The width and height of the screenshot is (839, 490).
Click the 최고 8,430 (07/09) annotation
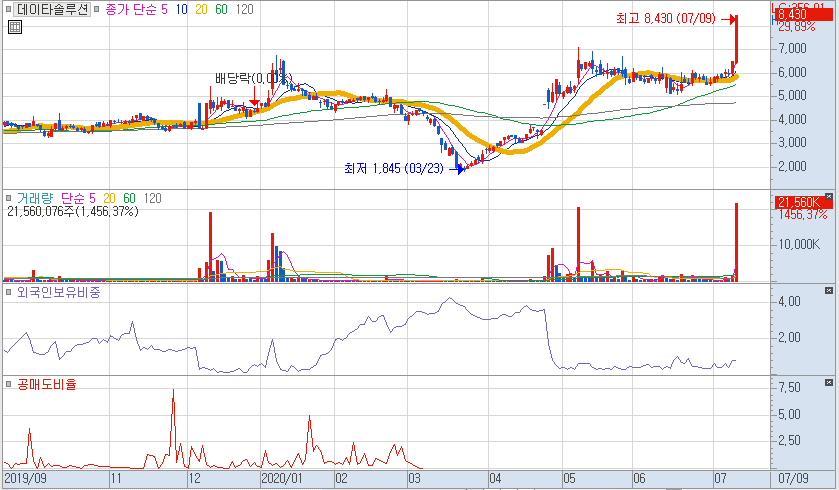pyautogui.click(x=666, y=18)
